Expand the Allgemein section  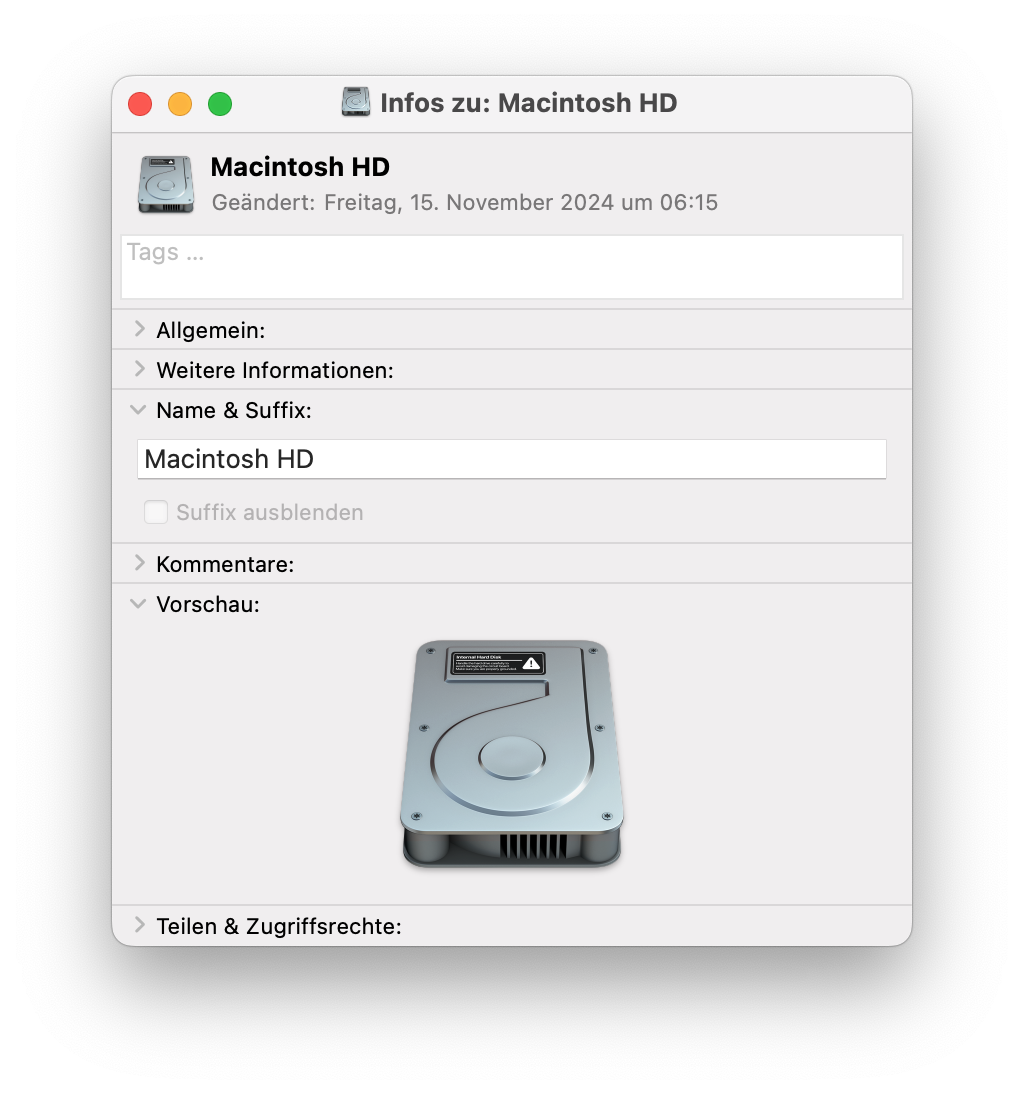click(x=140, y=329)
